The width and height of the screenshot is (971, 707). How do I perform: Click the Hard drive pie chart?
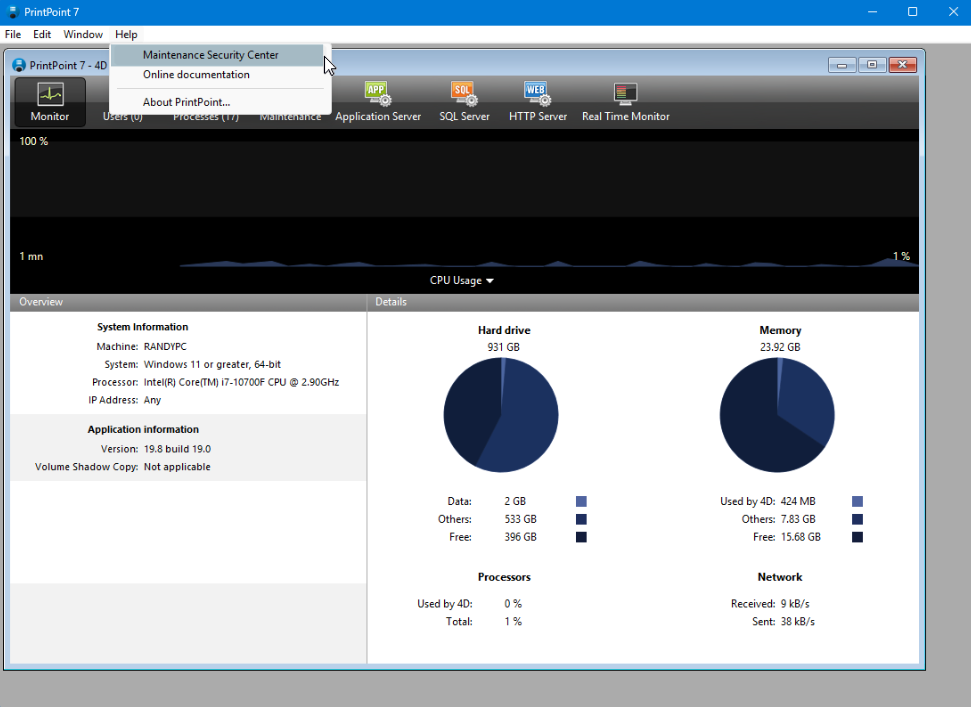click(501, 415)
